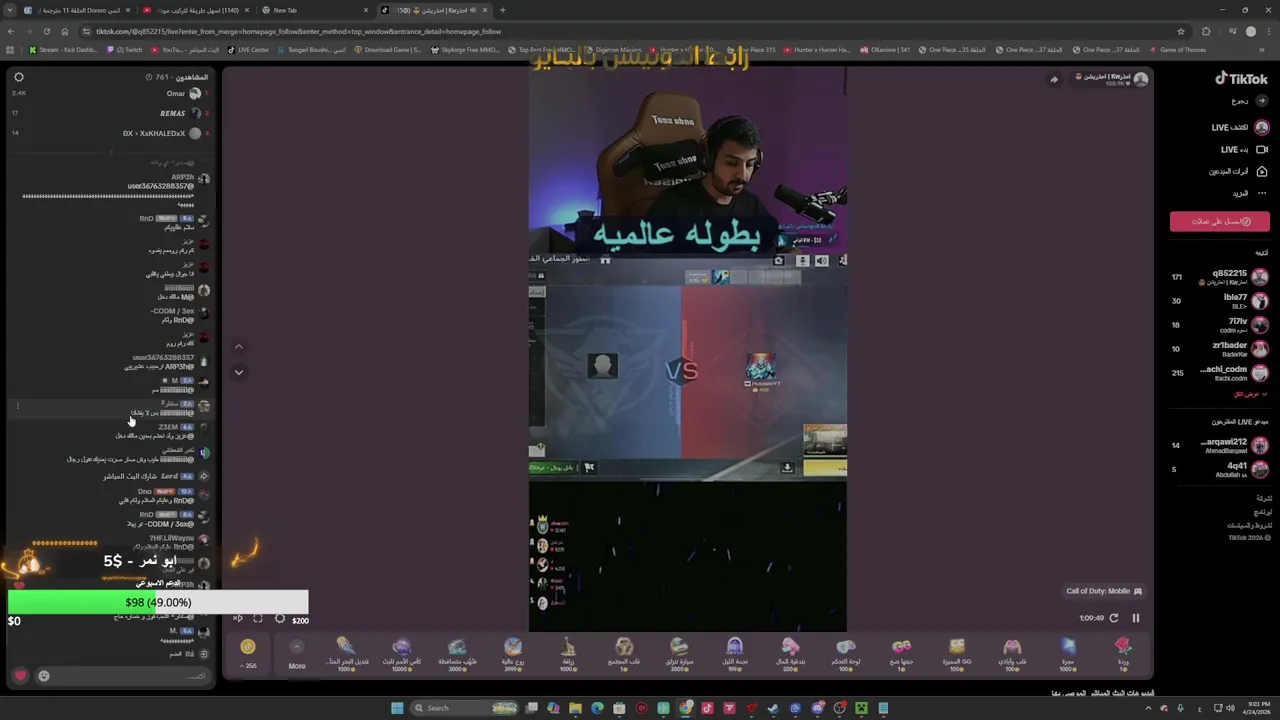Screen dimensions: 1280x720
Task: Send the community heart gift
Action: coord(624,653)
